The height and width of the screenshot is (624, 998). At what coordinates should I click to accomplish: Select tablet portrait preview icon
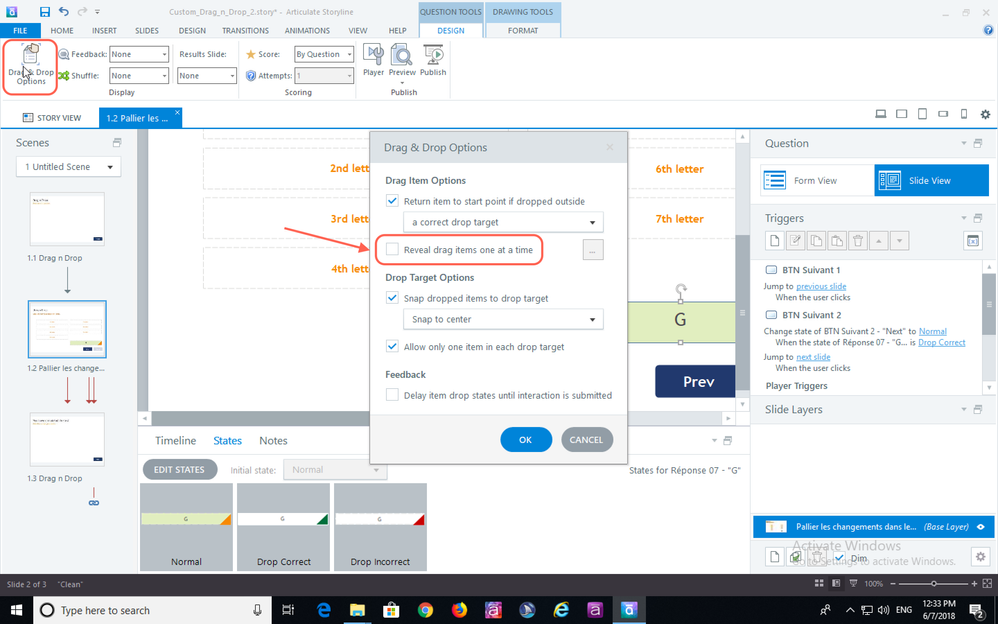point(922,114)
